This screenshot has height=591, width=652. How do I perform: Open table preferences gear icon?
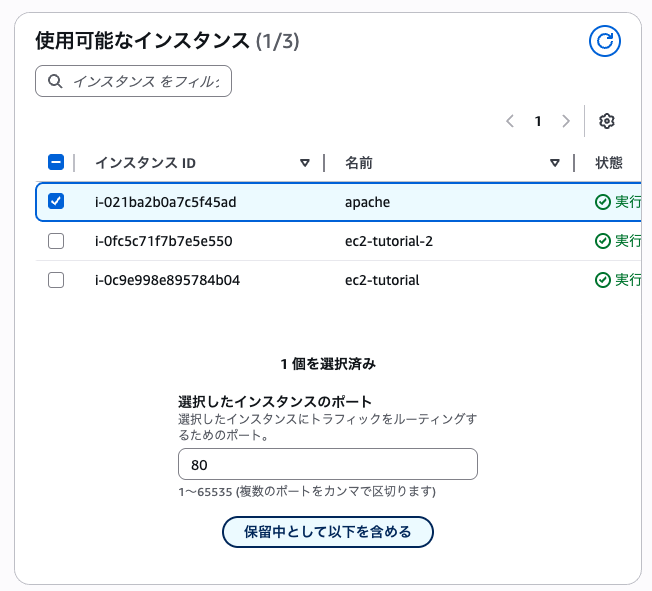click(x=607, y=121)
